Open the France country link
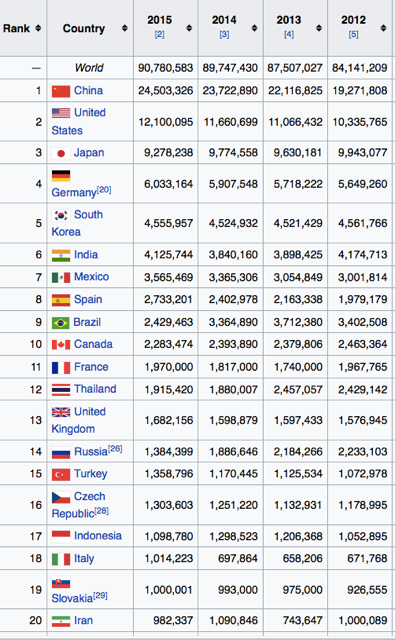 pyautogui.click(x=91, y=367)
